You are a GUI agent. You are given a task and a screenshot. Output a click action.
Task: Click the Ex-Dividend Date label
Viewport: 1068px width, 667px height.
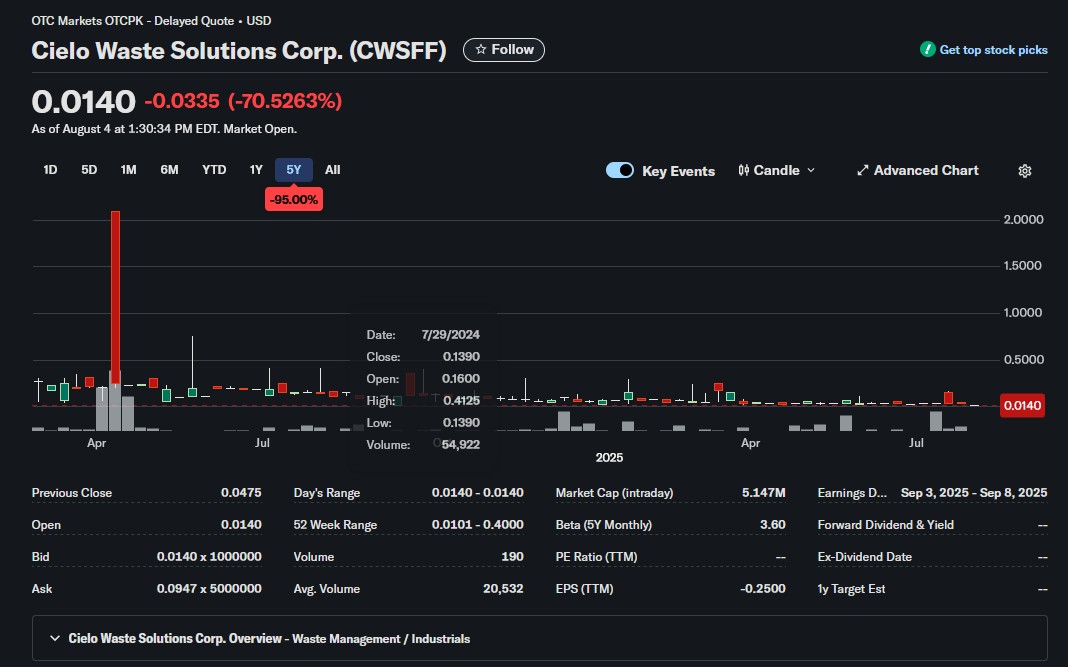click(864, 557)
